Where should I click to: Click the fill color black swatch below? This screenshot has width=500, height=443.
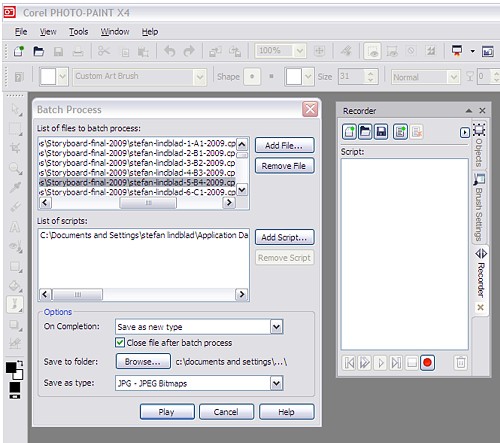pos(14,387)
